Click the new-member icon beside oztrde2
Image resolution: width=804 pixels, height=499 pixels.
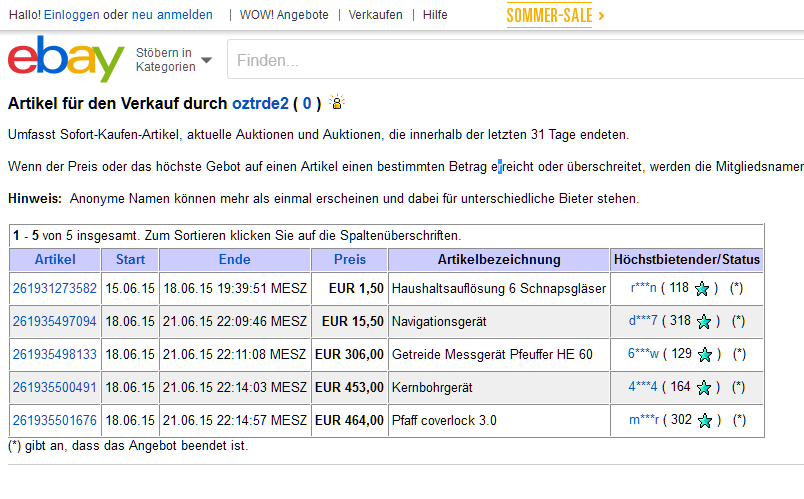(x=337, y=103)
